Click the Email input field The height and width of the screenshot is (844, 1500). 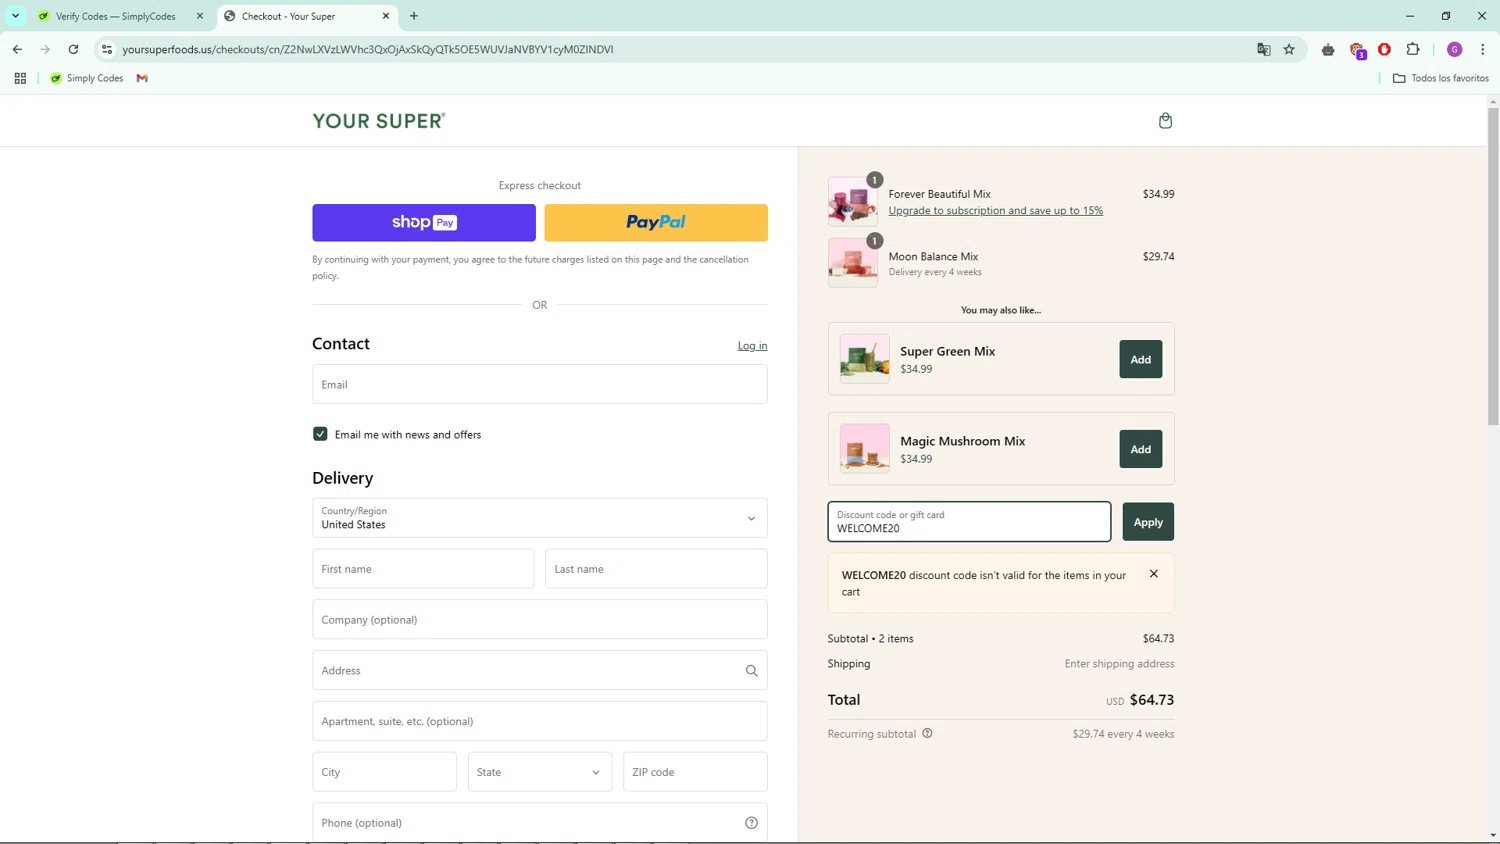pyautogui.click(x=540, y=384)
